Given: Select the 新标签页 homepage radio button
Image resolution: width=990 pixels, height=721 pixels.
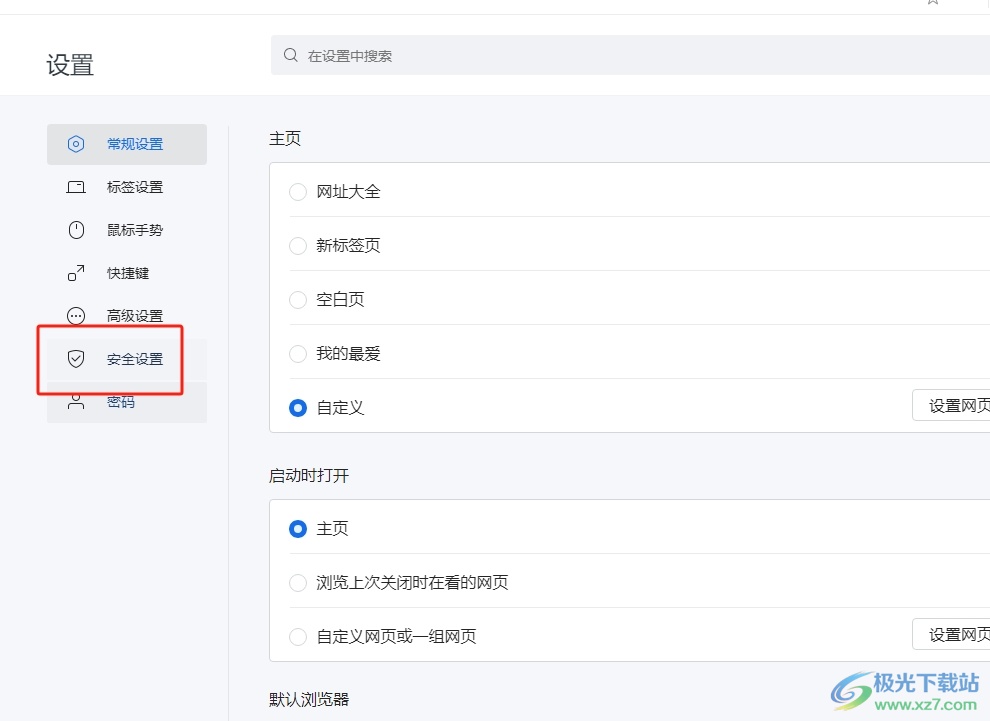Looking at the screenshot, I should pyautogui.click(x=298, y=246).
